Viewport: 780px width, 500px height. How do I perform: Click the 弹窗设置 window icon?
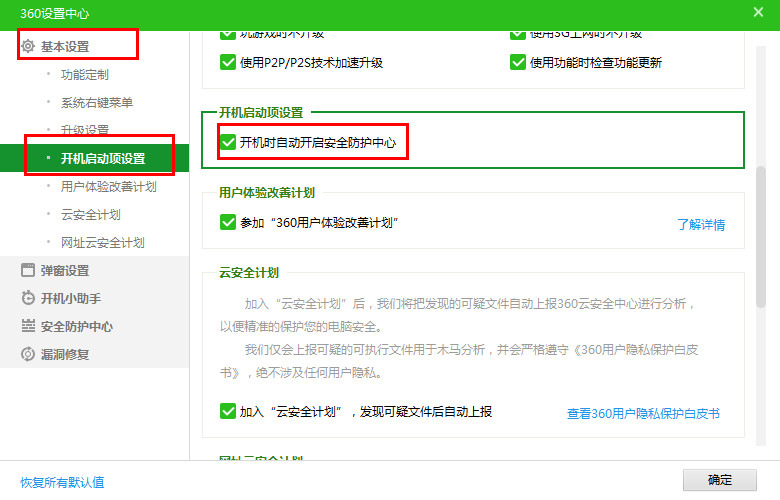point(28,270)
